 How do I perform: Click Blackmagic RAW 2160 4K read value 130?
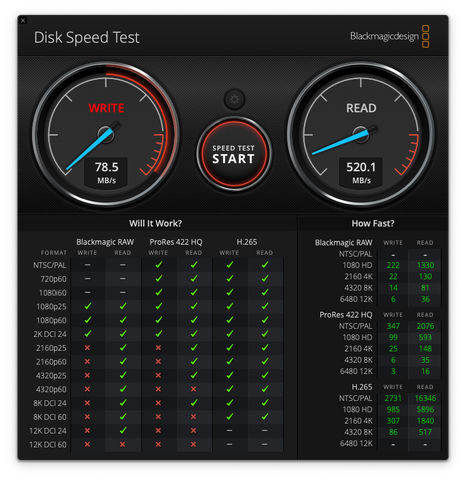(x=425, y=276)
